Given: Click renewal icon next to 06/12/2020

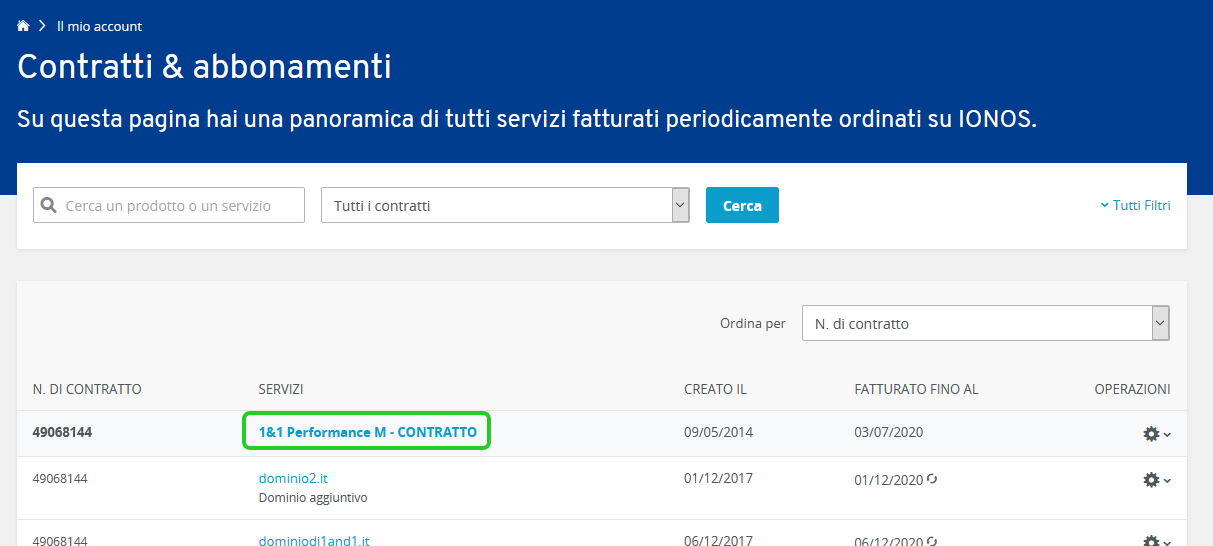Looking at the screenshot, I should [932, 541].
